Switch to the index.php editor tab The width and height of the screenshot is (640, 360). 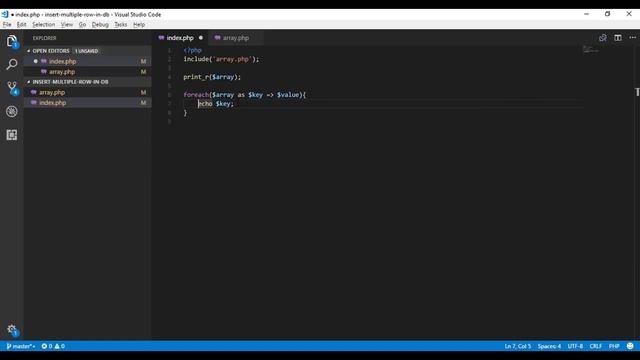180,38
